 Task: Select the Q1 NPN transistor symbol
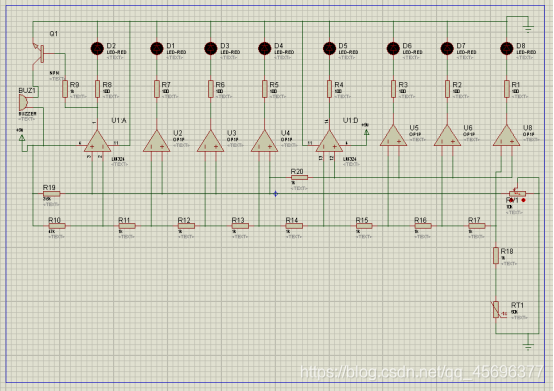click(x=38, y=54)
